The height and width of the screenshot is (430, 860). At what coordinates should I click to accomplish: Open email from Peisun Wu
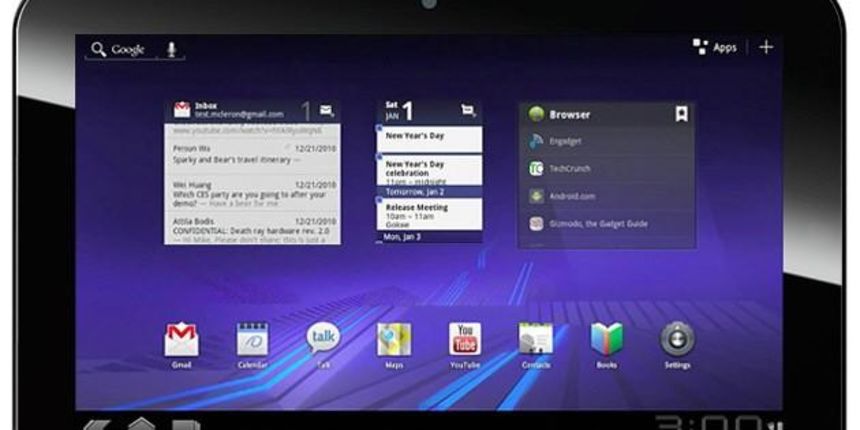[252, 155]
